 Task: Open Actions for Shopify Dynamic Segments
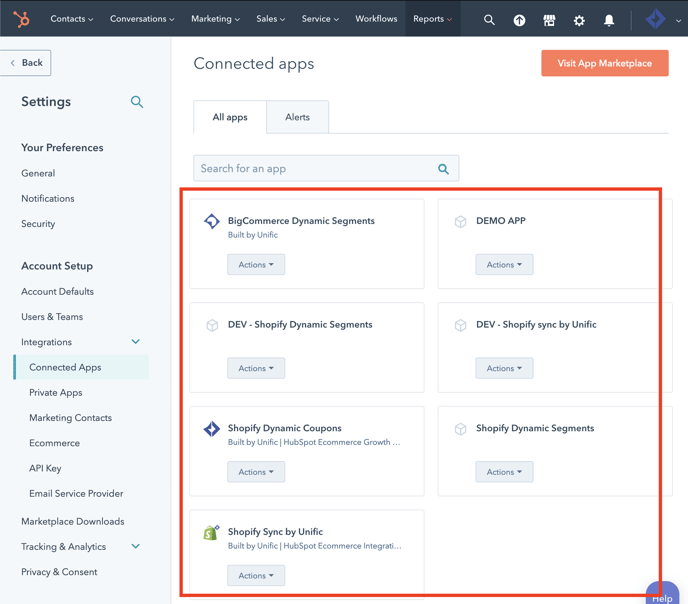(504, 472)
